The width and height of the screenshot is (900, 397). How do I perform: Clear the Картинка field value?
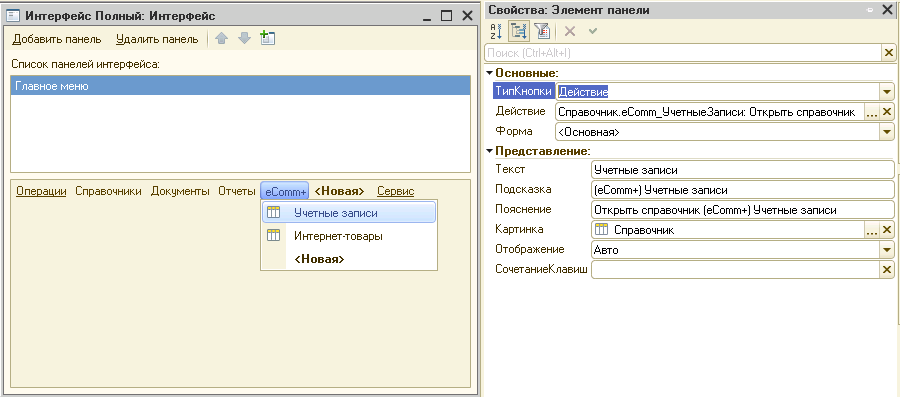(887, 230)
